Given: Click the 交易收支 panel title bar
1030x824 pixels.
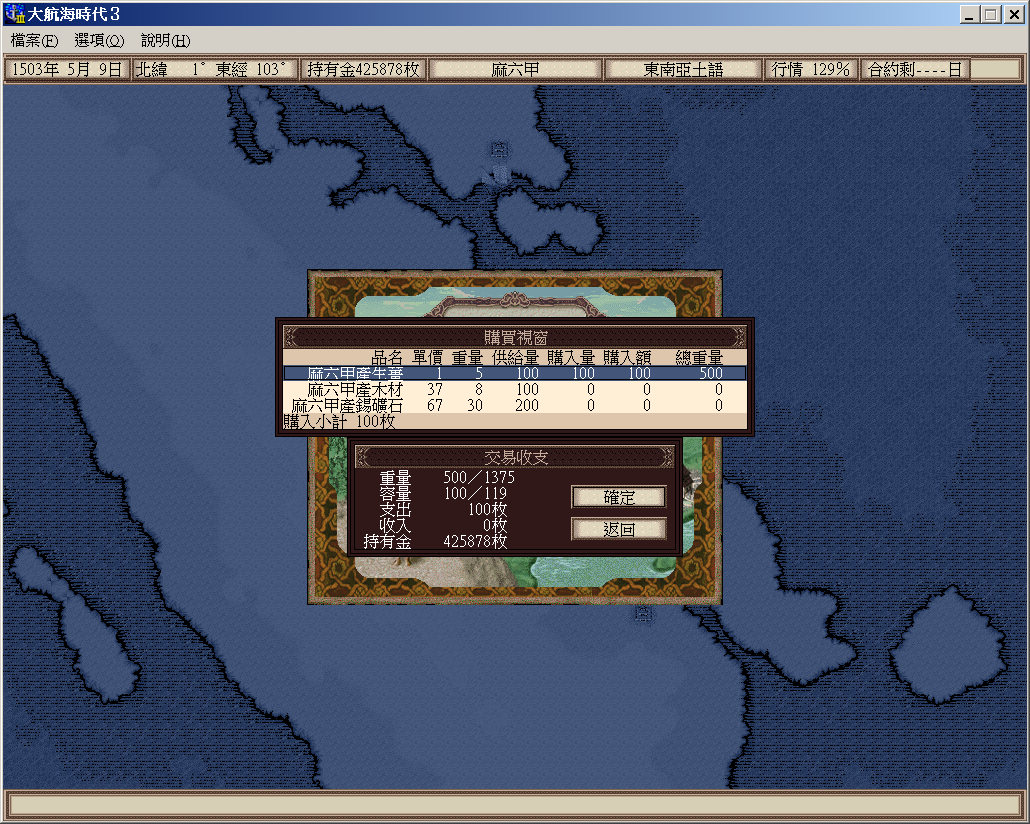Looking at the screenshot, I should [515, 457].
